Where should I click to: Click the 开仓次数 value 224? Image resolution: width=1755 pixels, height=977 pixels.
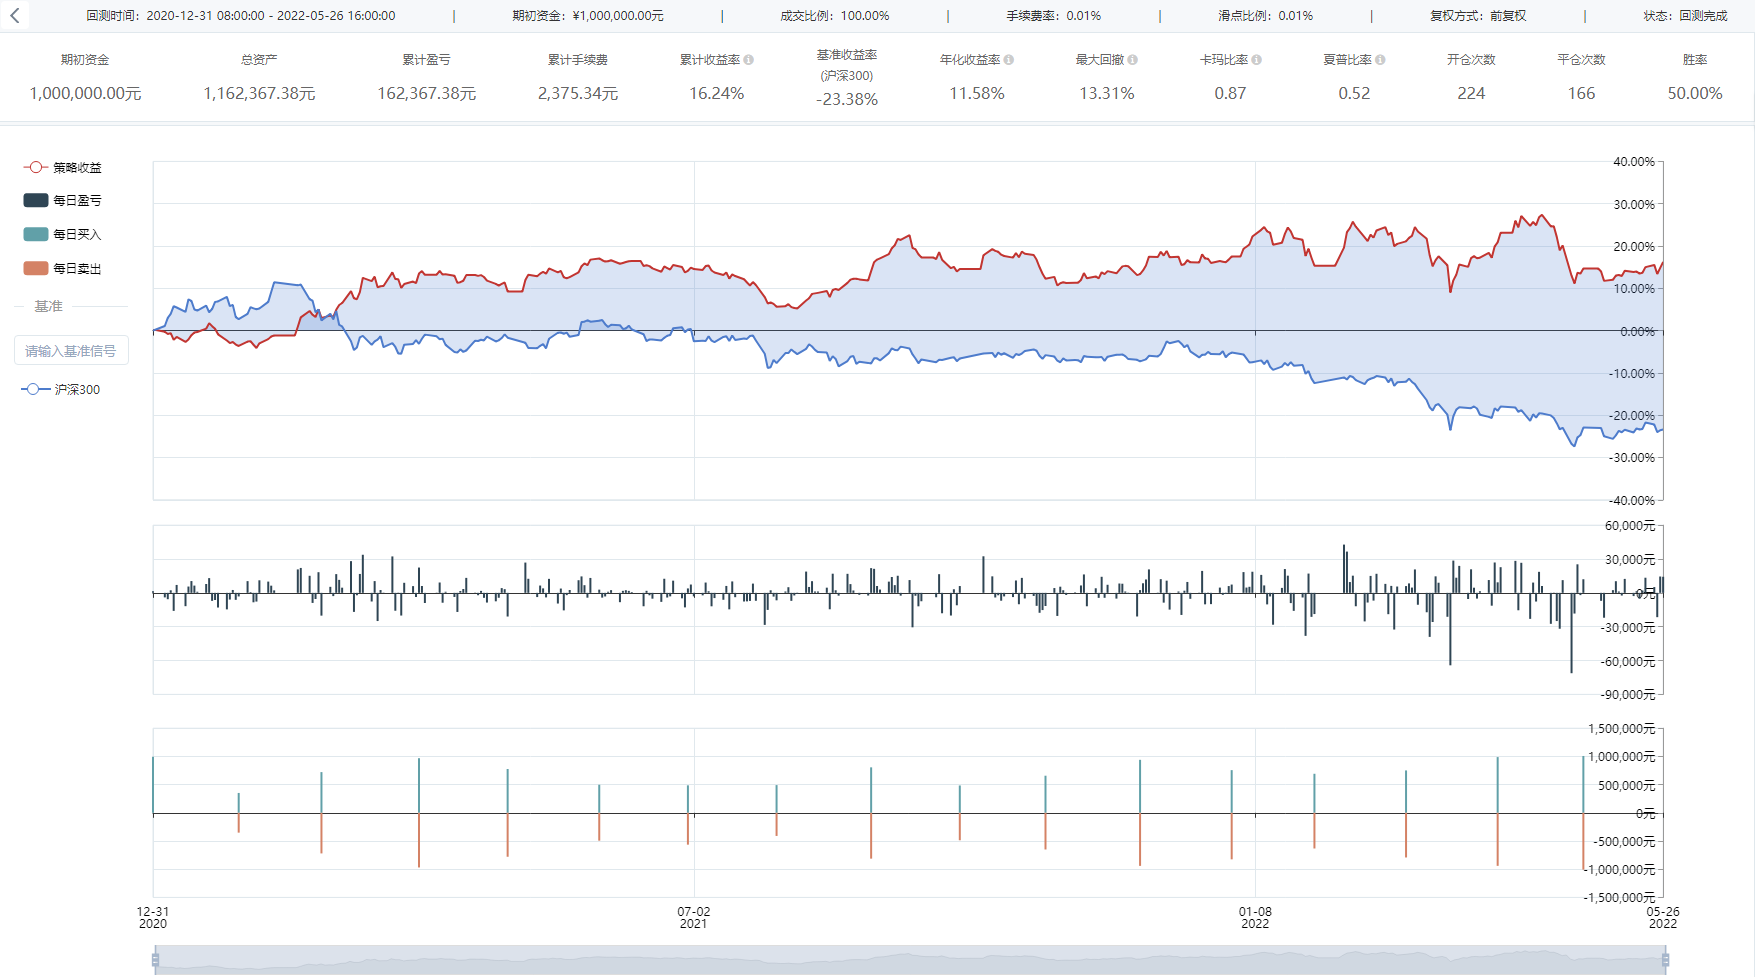pos(1471,93)
